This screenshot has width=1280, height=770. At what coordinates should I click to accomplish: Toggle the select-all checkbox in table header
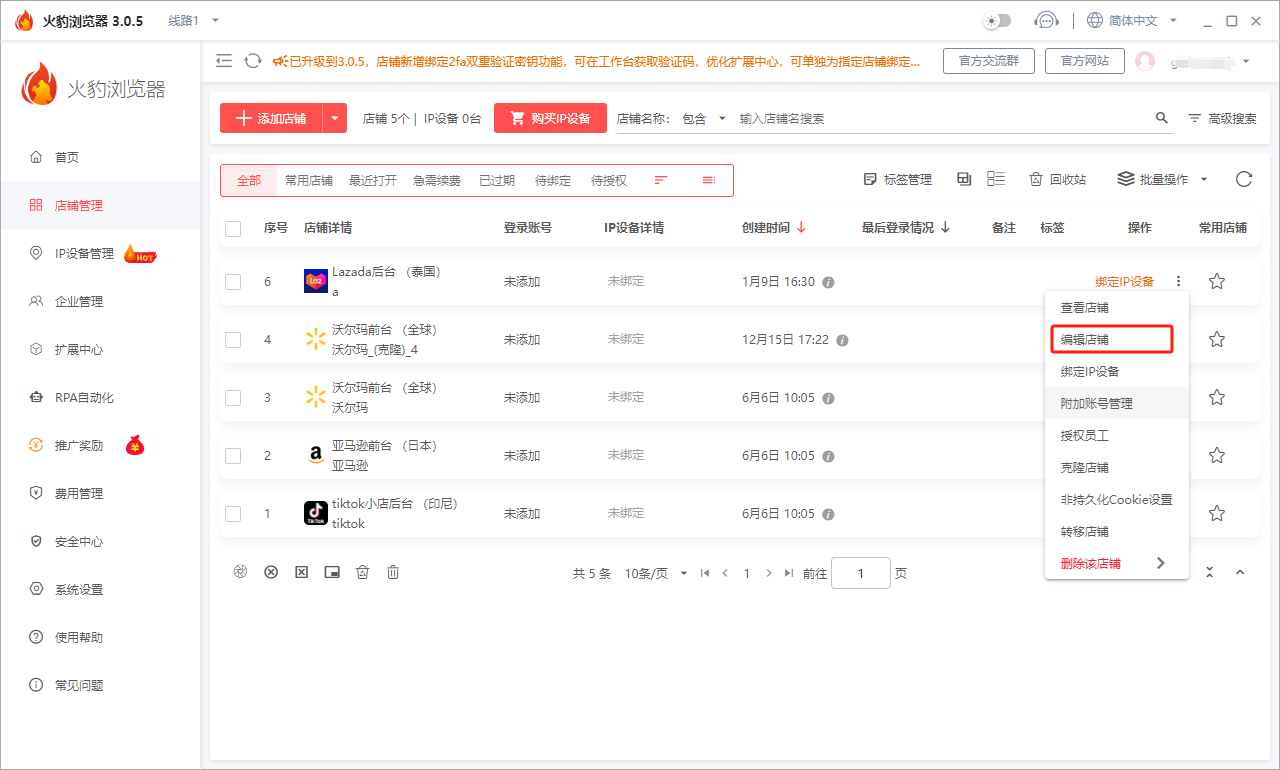coord(233,228)
